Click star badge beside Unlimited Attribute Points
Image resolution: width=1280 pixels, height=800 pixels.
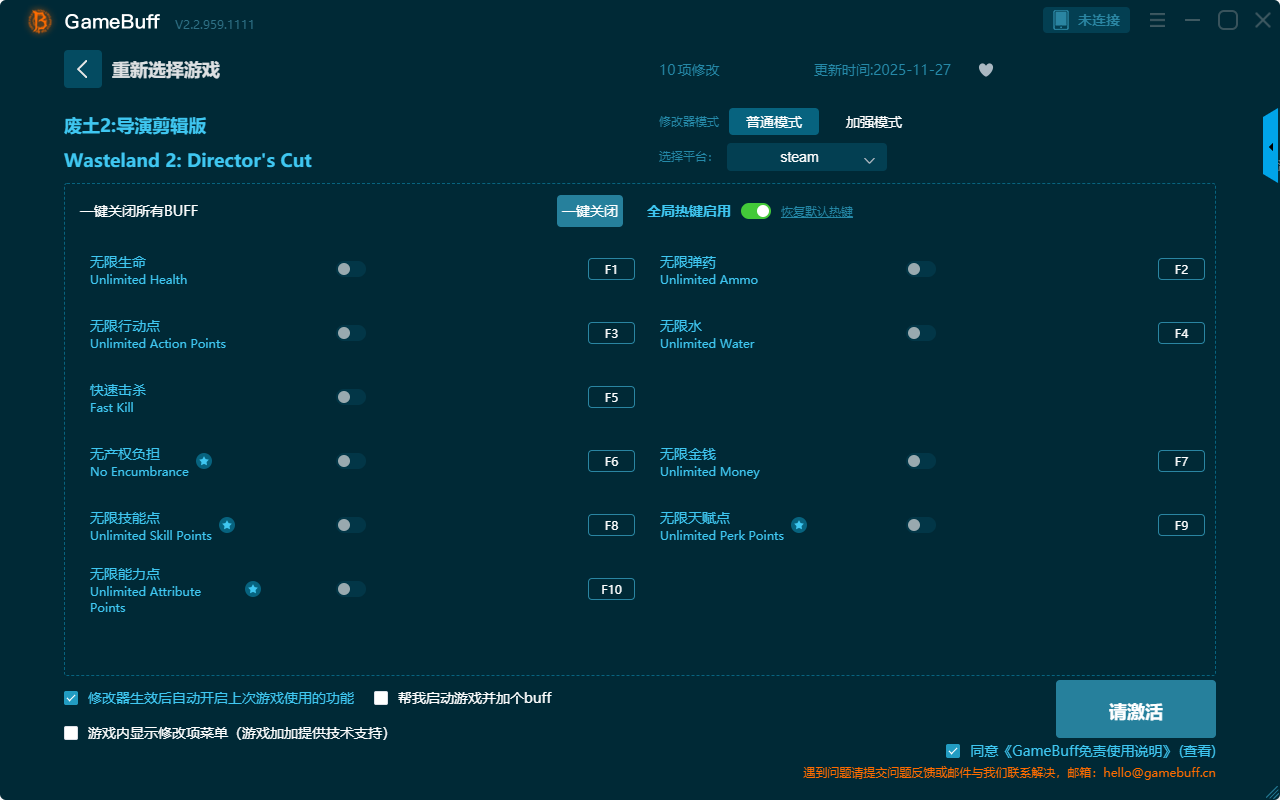click(x=253, y=589)
